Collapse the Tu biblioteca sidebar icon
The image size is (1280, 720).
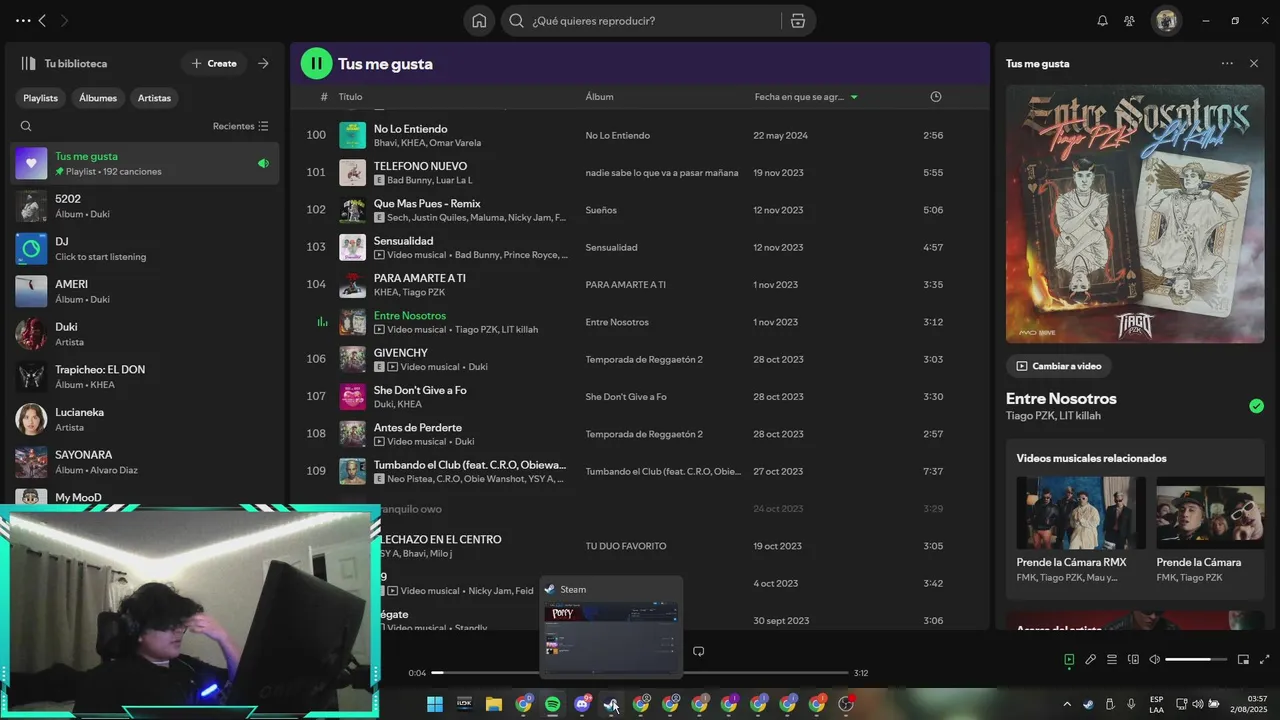point(28,63)
